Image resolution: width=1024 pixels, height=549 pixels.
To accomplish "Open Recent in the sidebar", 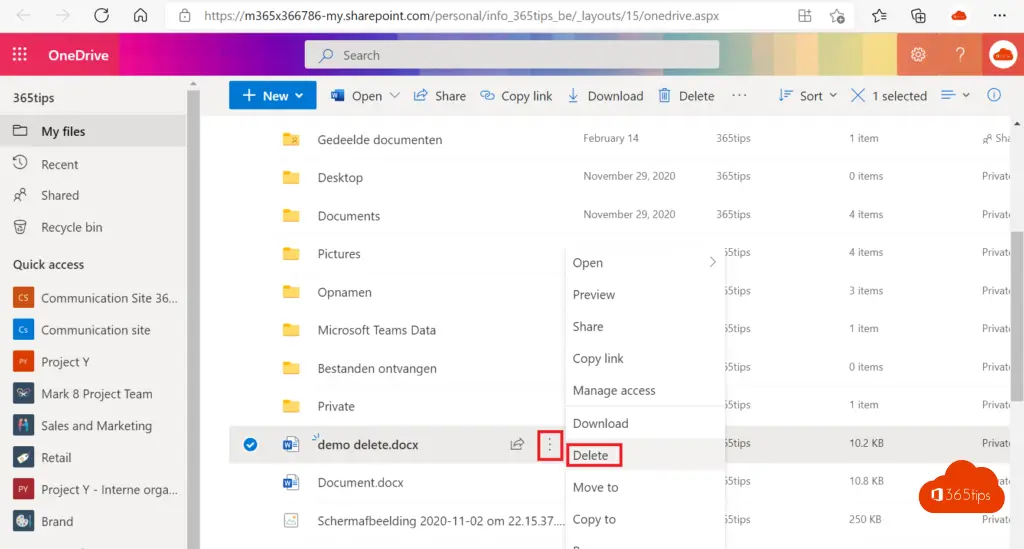I will [x=93, y=165].
